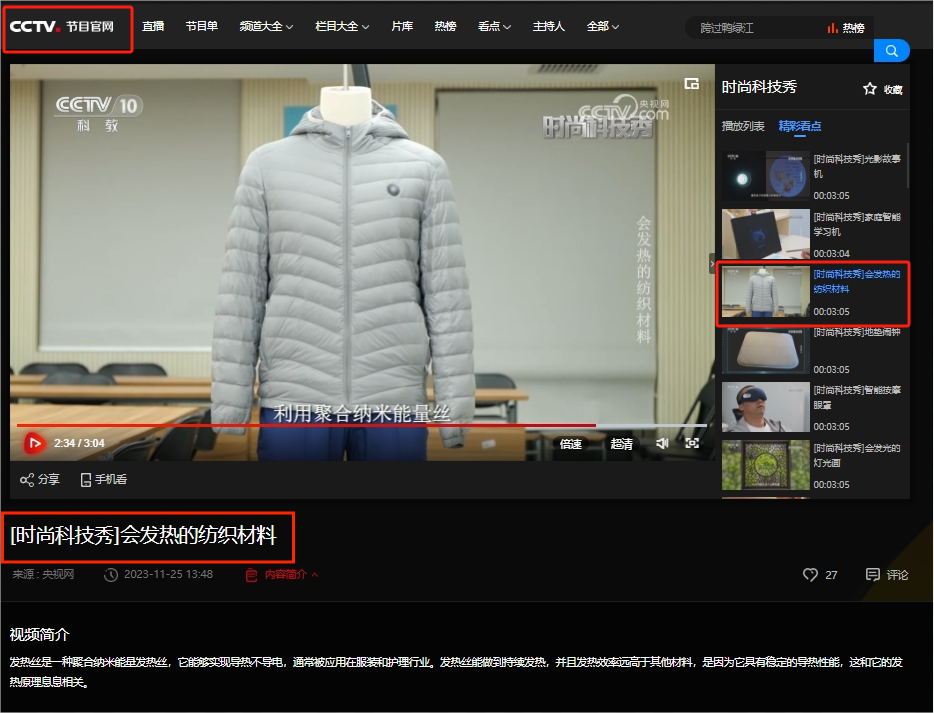Click the heart like icon
The height and width of the screenshot is (713, 934).
[810, 575]
